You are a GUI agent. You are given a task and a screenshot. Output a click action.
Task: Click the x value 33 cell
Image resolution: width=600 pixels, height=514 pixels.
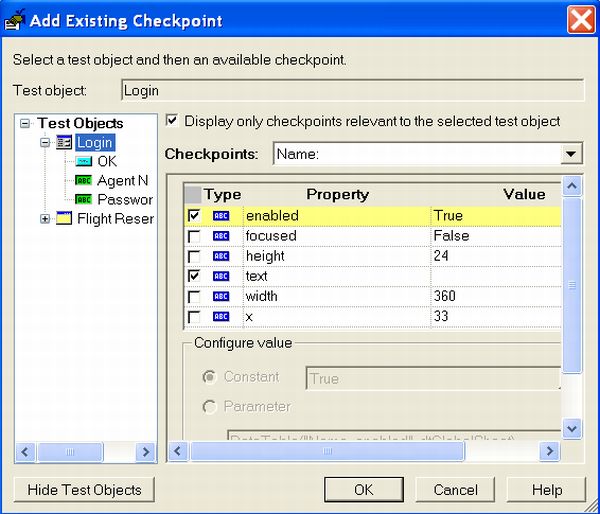(496, 317)
